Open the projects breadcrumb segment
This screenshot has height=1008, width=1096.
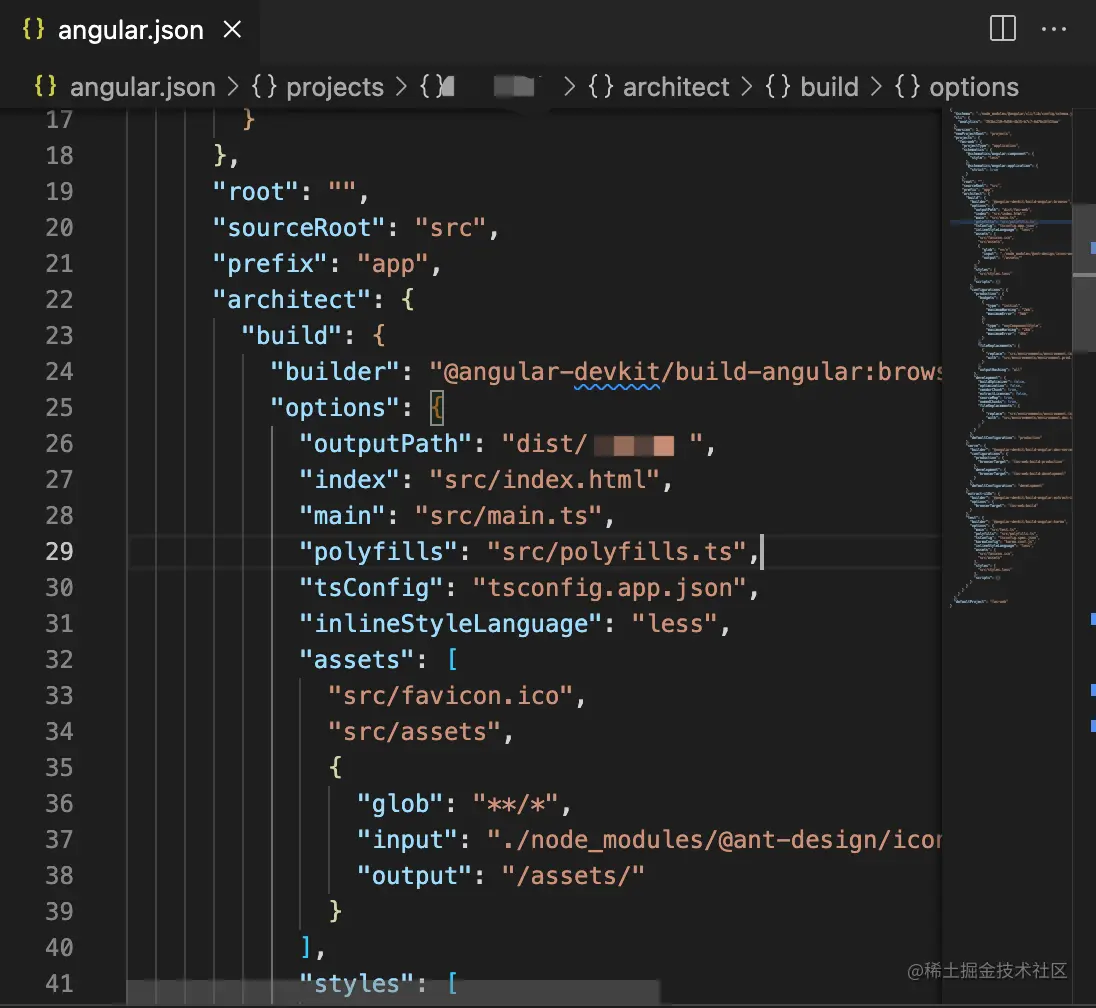pyautogui.click(x=334, y=87)
